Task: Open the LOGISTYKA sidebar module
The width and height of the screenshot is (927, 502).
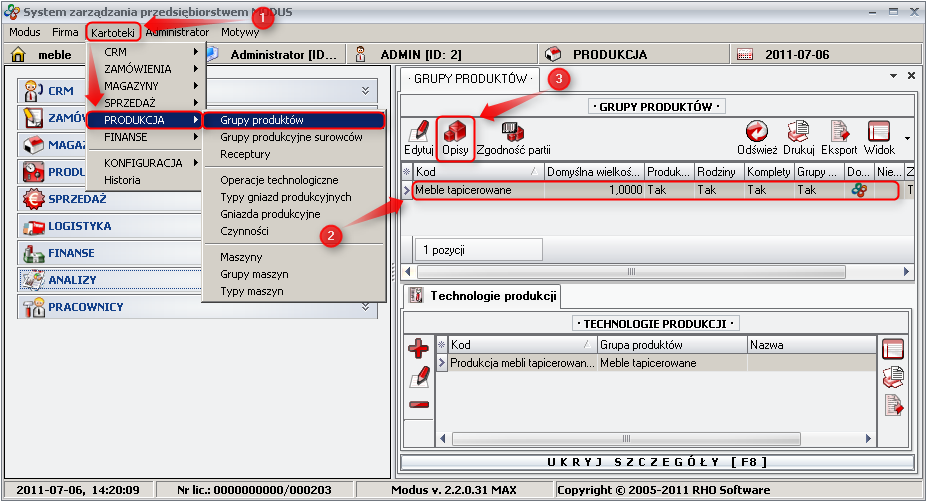Action: [80, 226]
